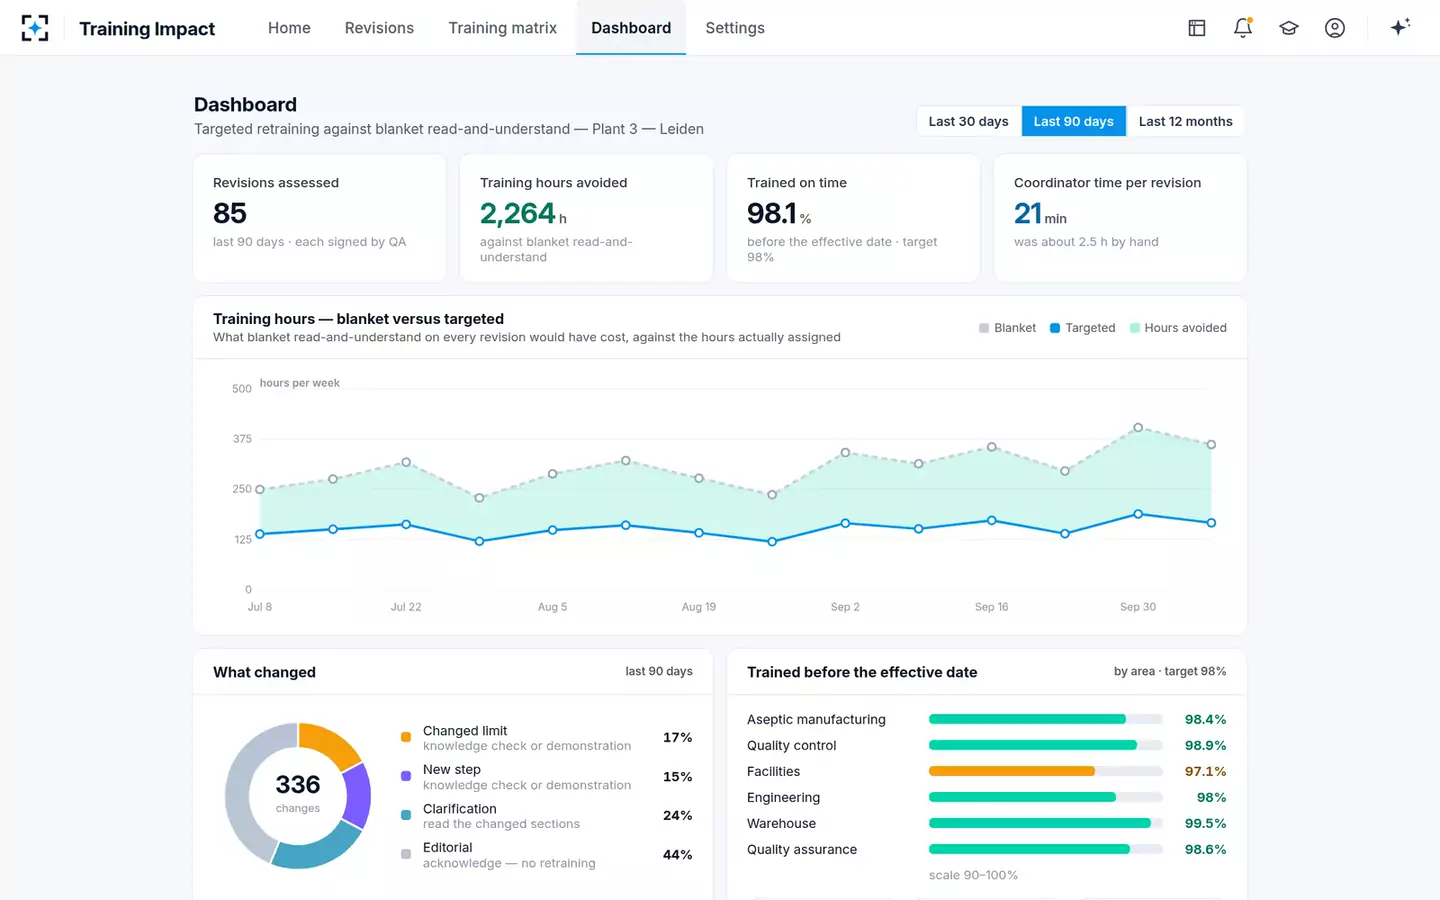The height and width of the screenshot is (900, 1440).
Task: Click the Engineering area row label
Action: pyautogui.click(x=783, y=797)
